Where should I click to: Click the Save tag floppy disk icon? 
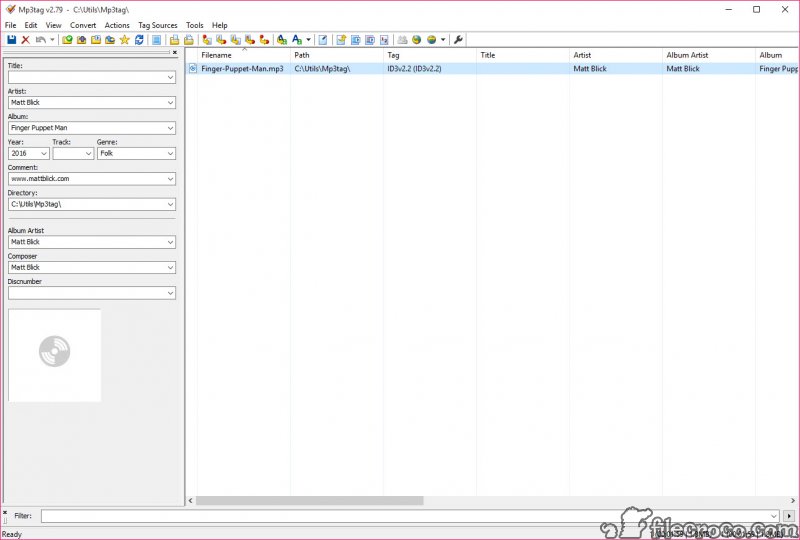[11, 39]
